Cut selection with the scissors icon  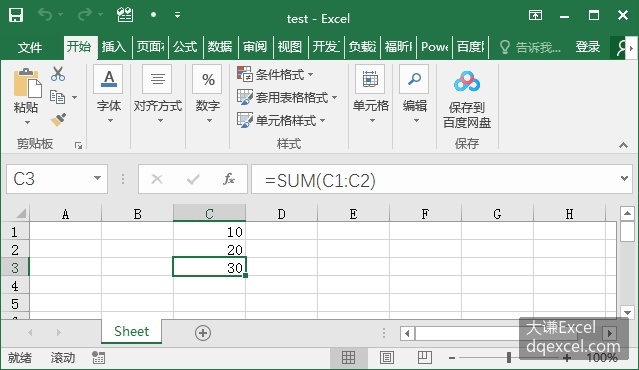click(x=58, y=74)
